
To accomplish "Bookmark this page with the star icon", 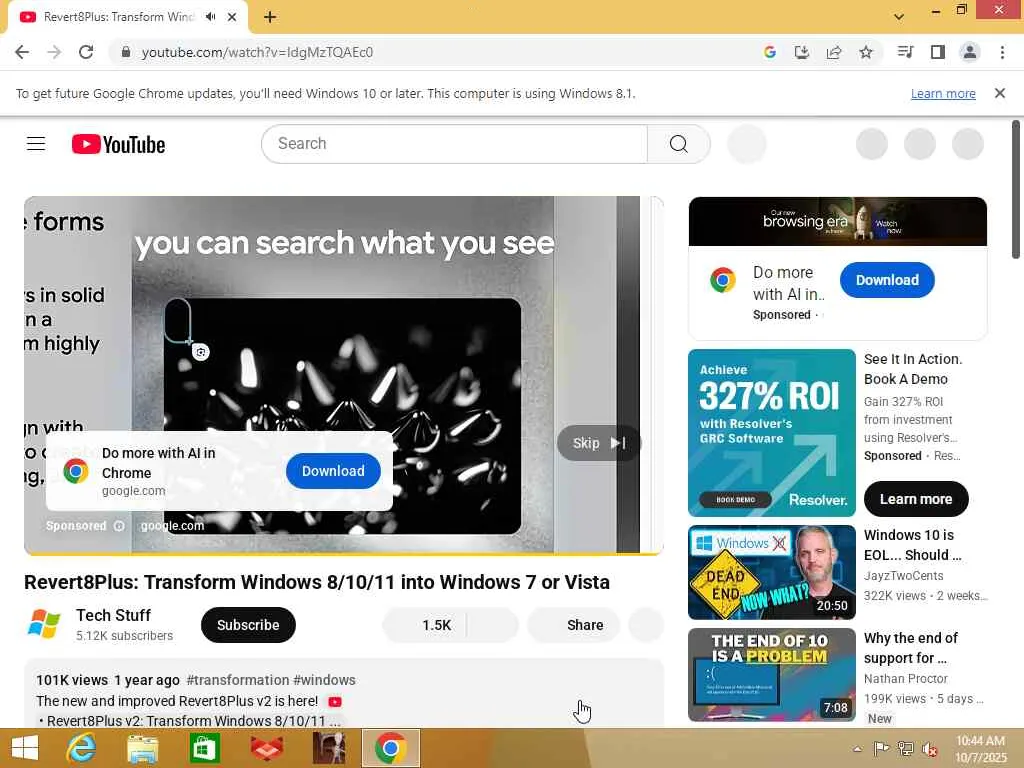I will [866, 52].
